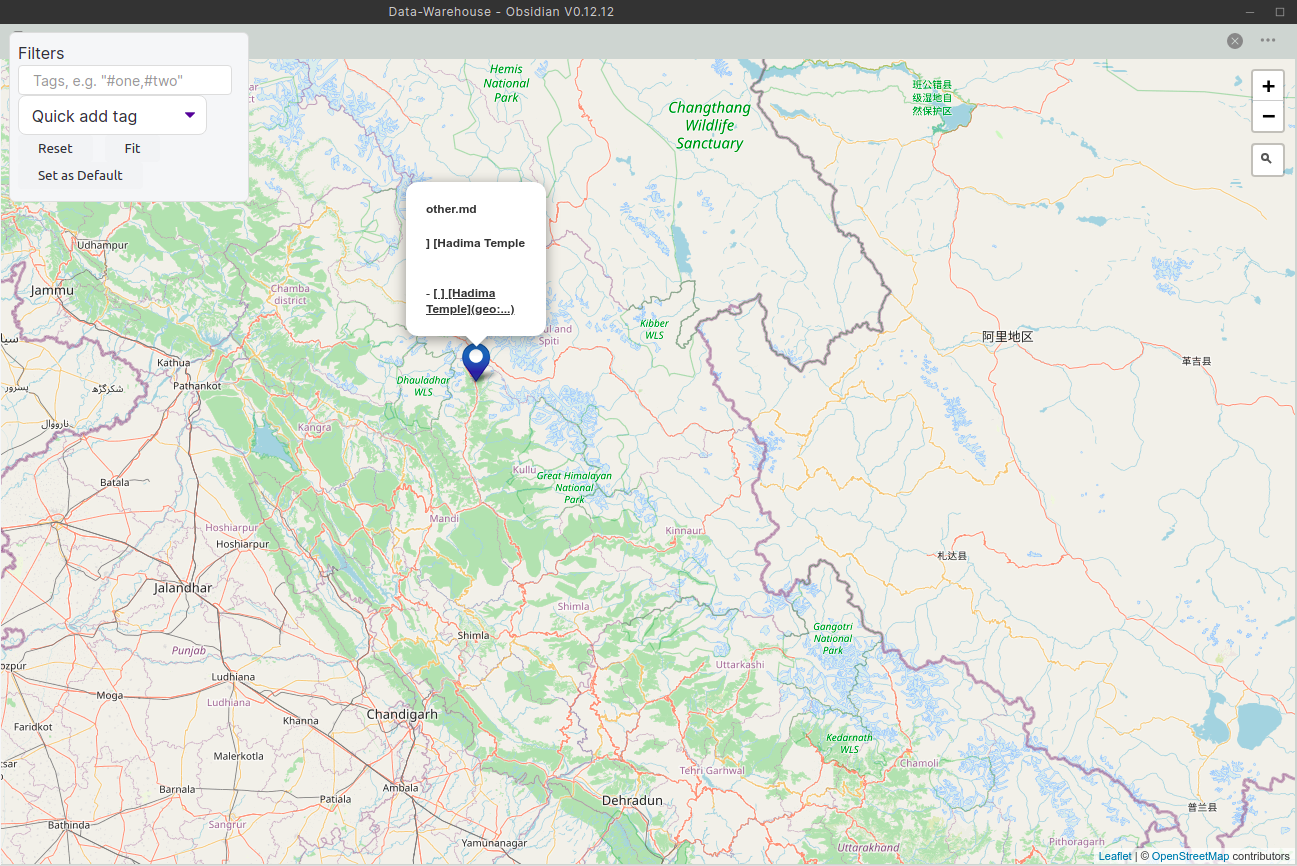Viewport: 1297px width, 866px height.
Task: Expand Quick add tag via its chevron arrow
Action: click(190, 115)
